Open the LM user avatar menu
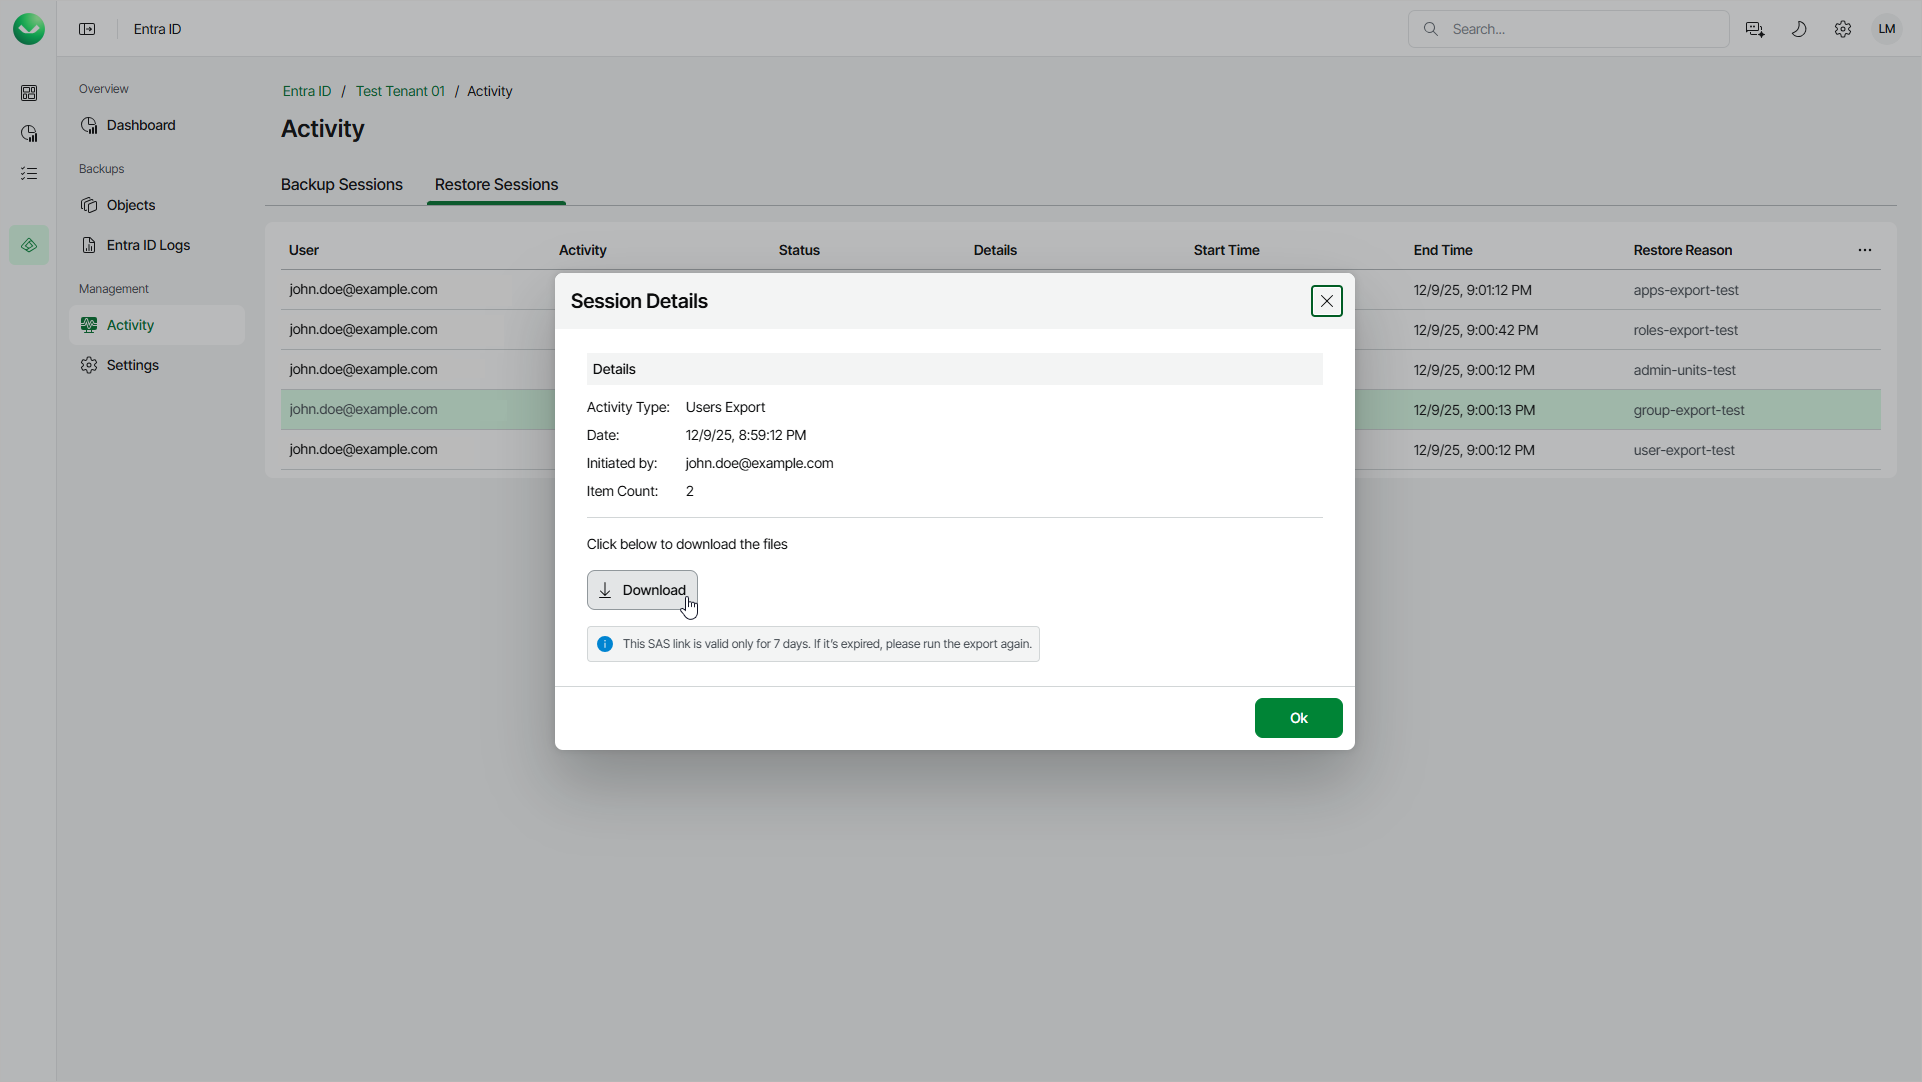 1886,29
